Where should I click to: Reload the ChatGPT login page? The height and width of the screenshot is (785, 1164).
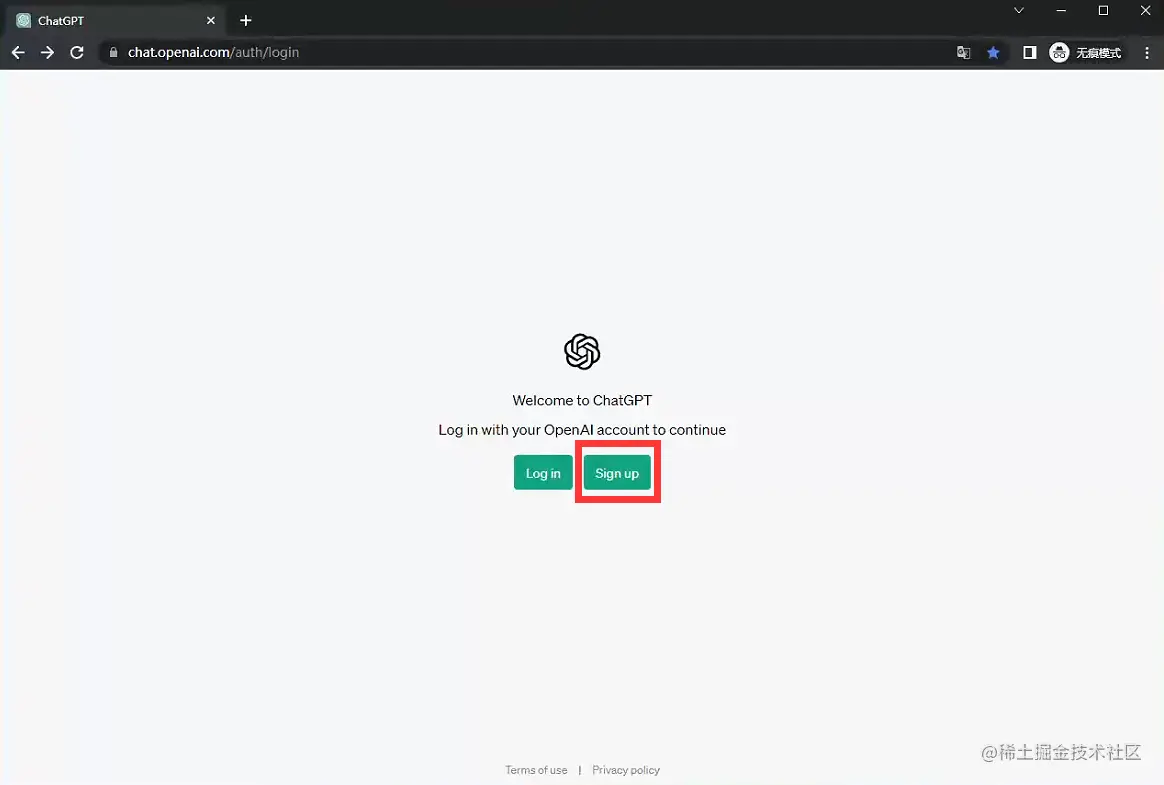(76, 53)
